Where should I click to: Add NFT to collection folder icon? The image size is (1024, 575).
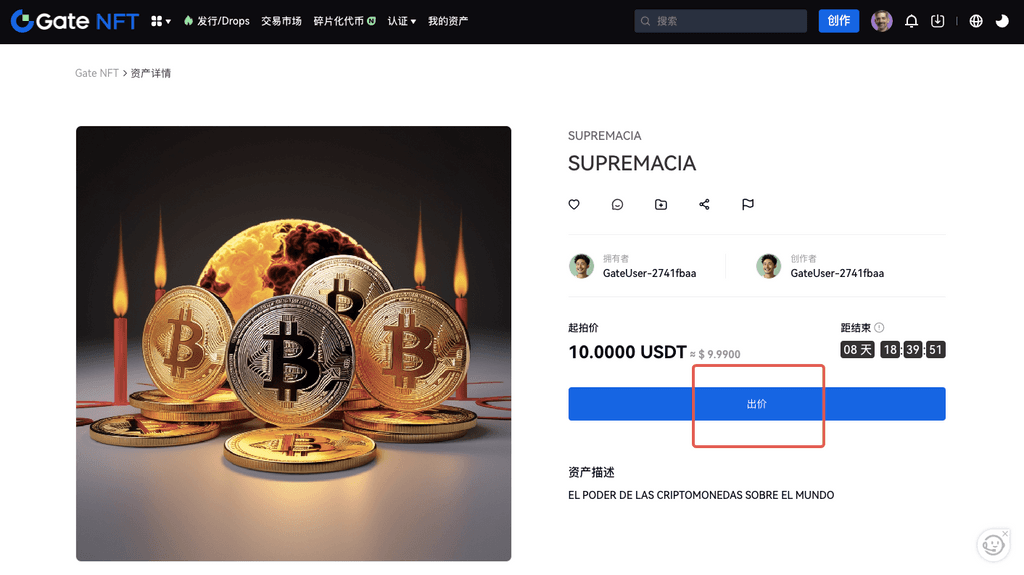click(661, 205)
